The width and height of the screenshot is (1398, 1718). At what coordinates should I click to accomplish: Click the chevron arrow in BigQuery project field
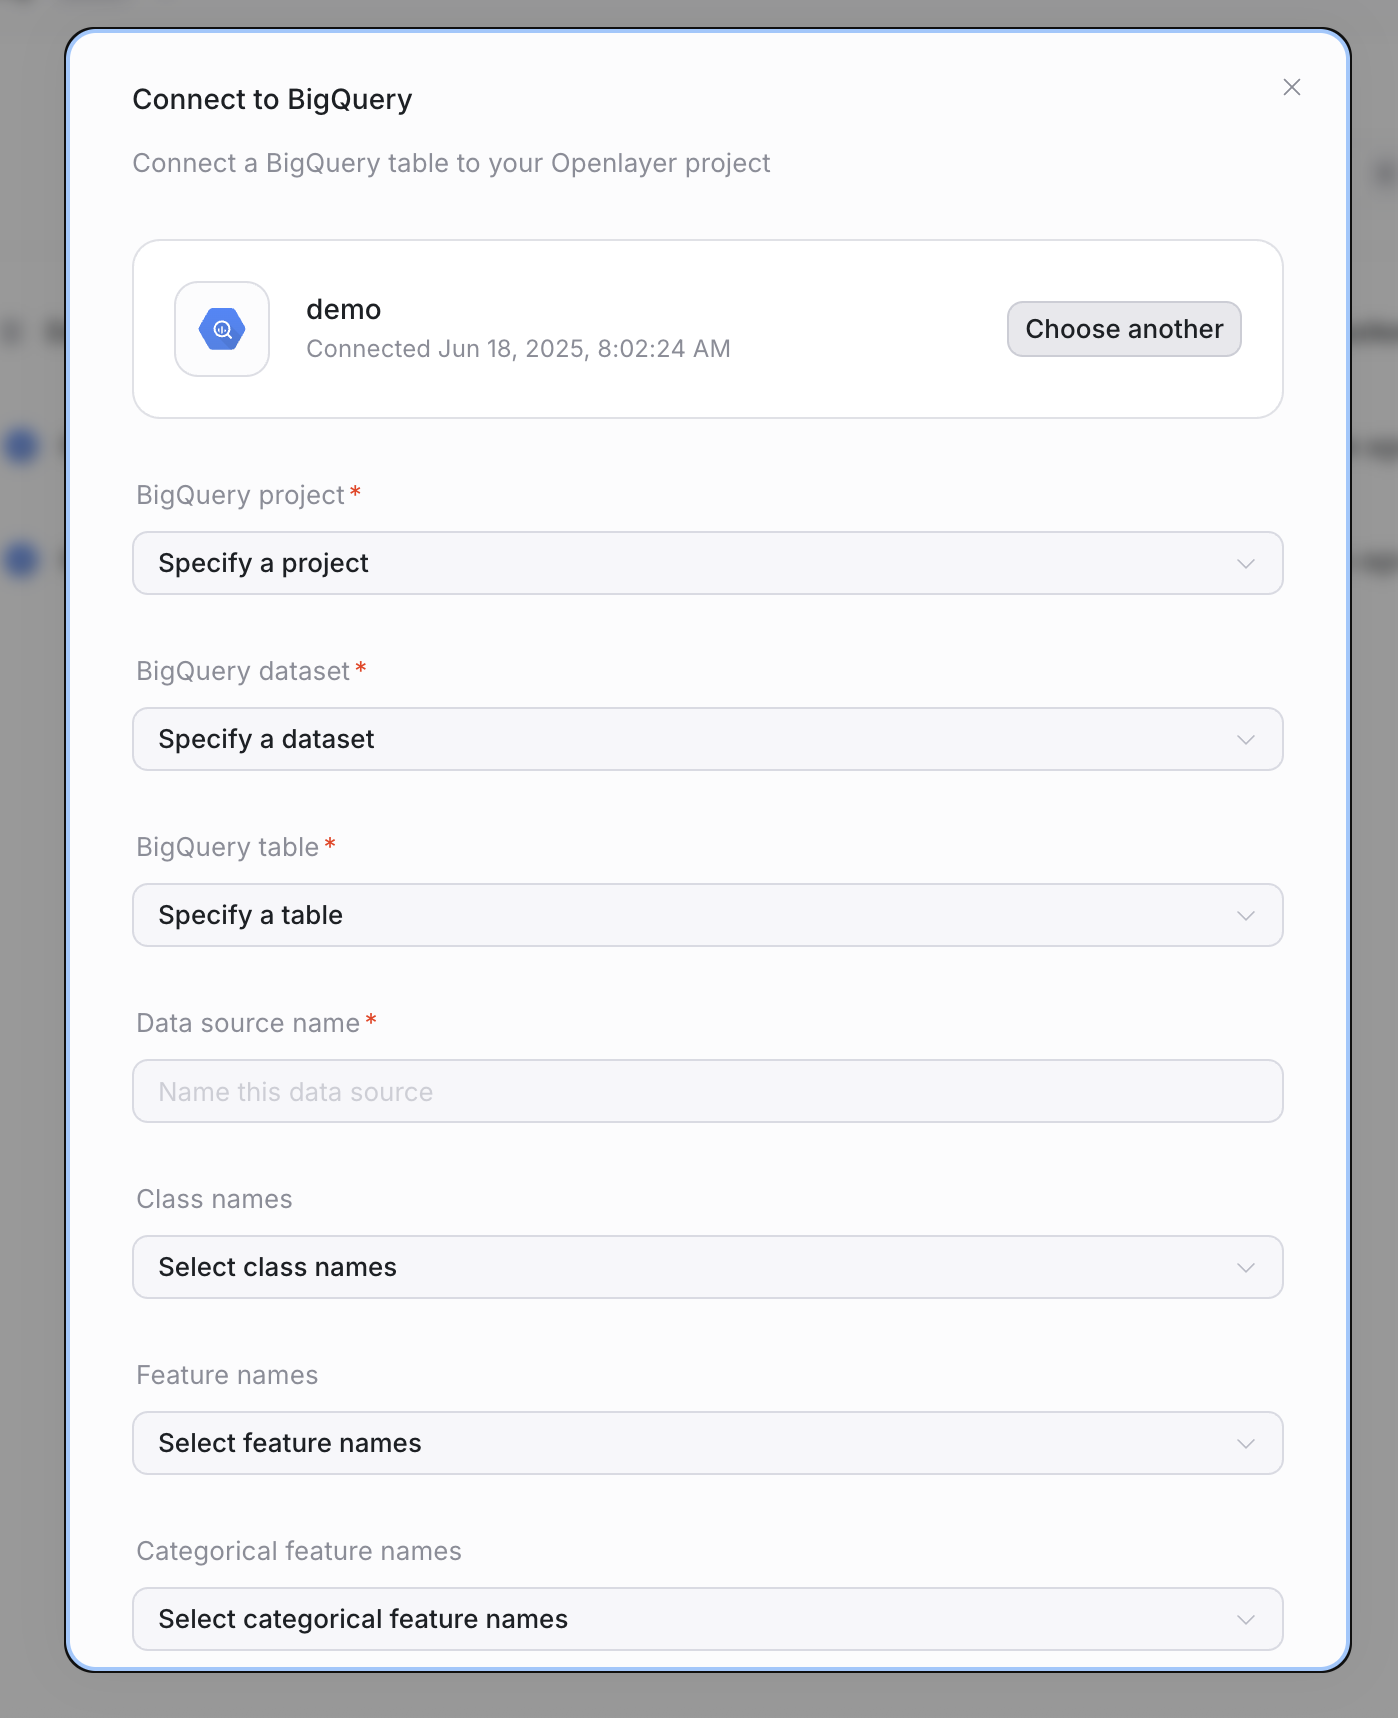(1245, 564)
